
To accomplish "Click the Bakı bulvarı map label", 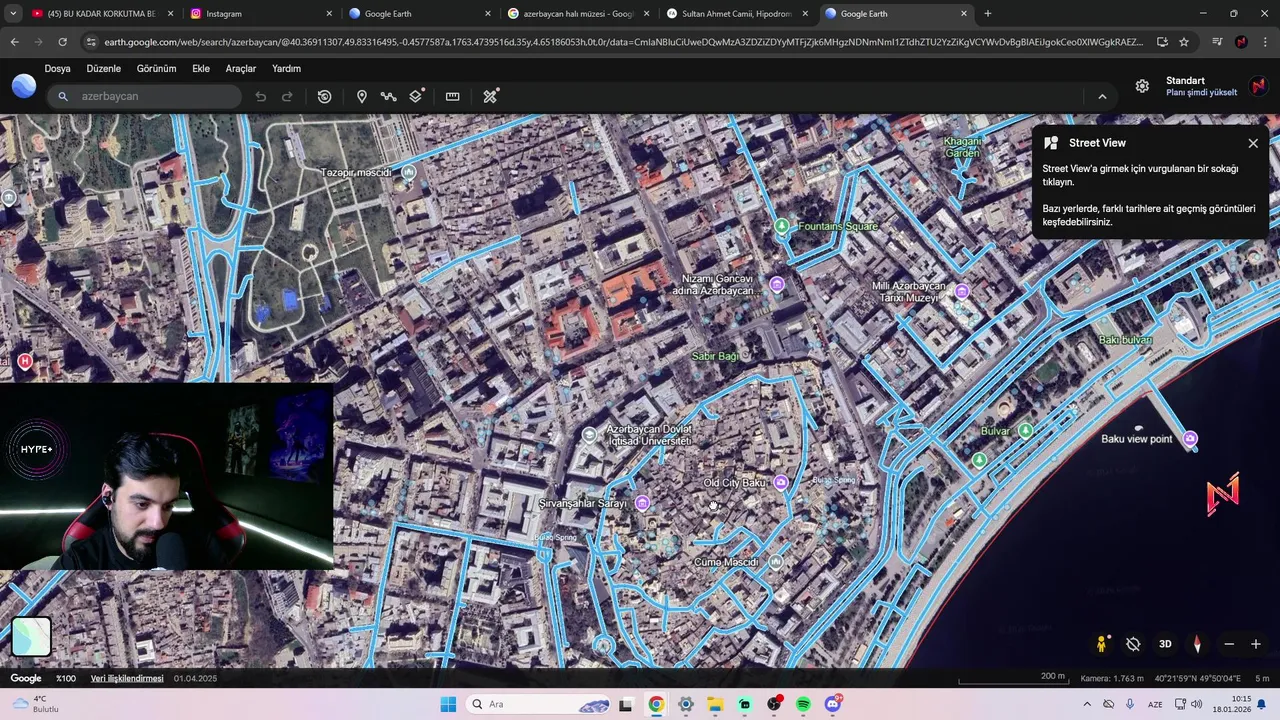I will tap(1125, 340).
